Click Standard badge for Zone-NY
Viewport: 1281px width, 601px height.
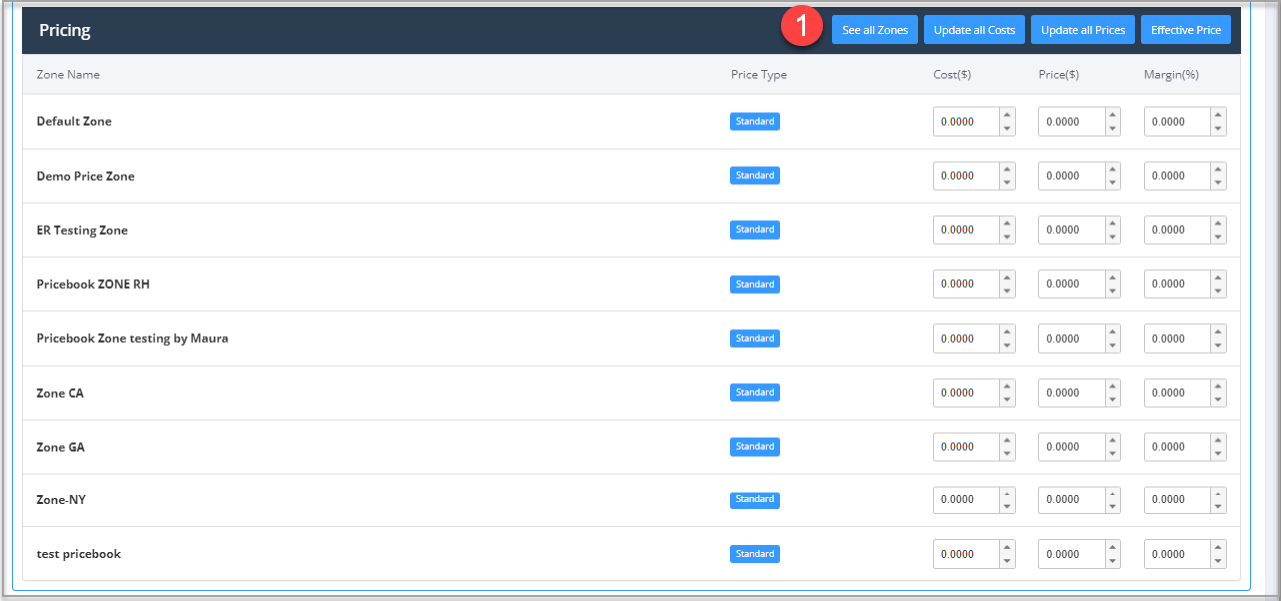(x=755, y=499)
